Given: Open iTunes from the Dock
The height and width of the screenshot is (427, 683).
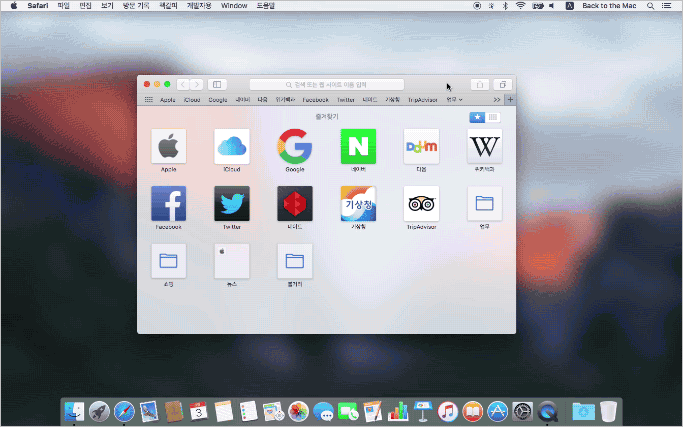Looking at the screenshot, I should 448,411.
